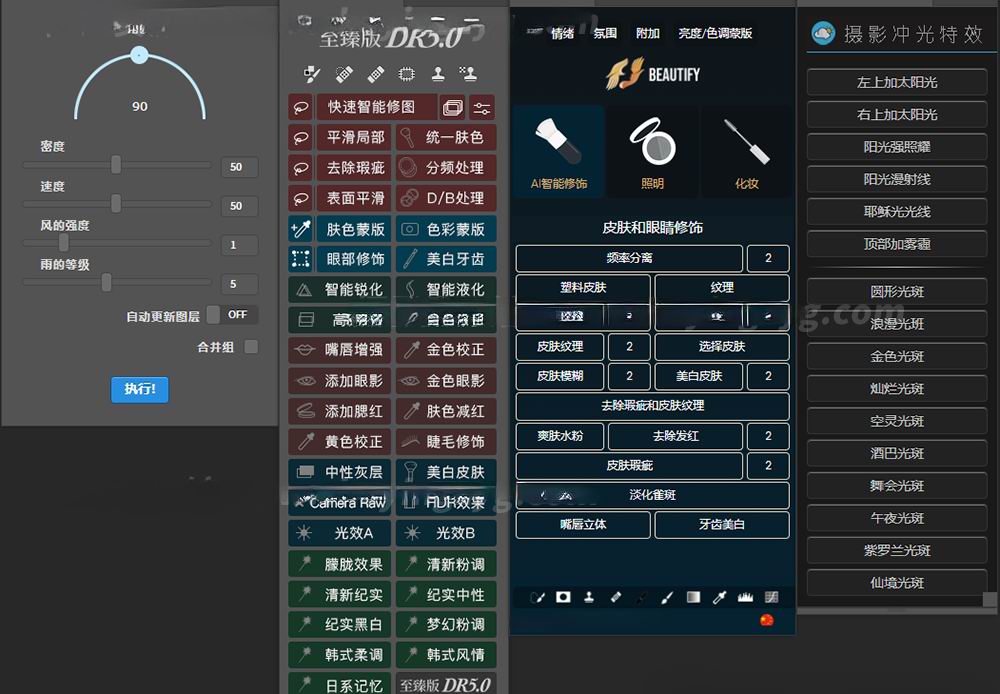Click the value field beside 去除发红

coord(768,436)
